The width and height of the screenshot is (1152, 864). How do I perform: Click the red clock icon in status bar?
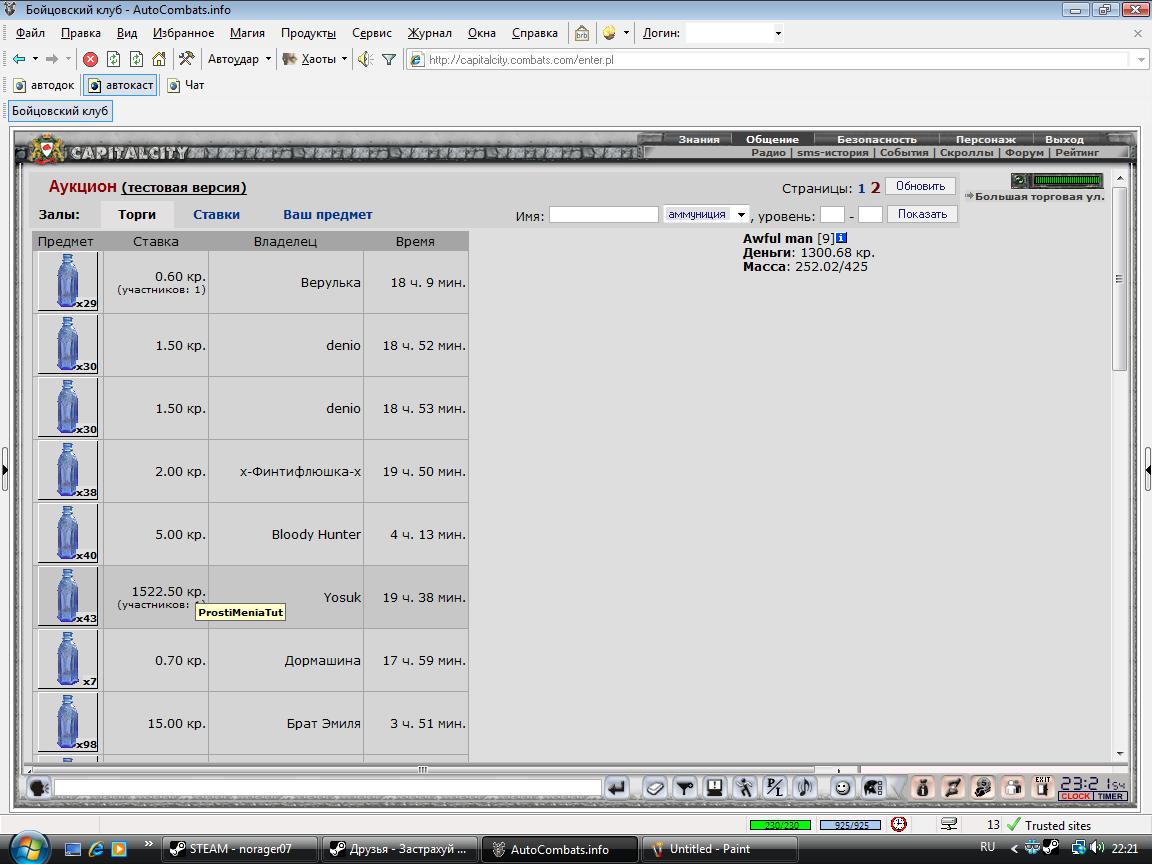click(898, 824)
